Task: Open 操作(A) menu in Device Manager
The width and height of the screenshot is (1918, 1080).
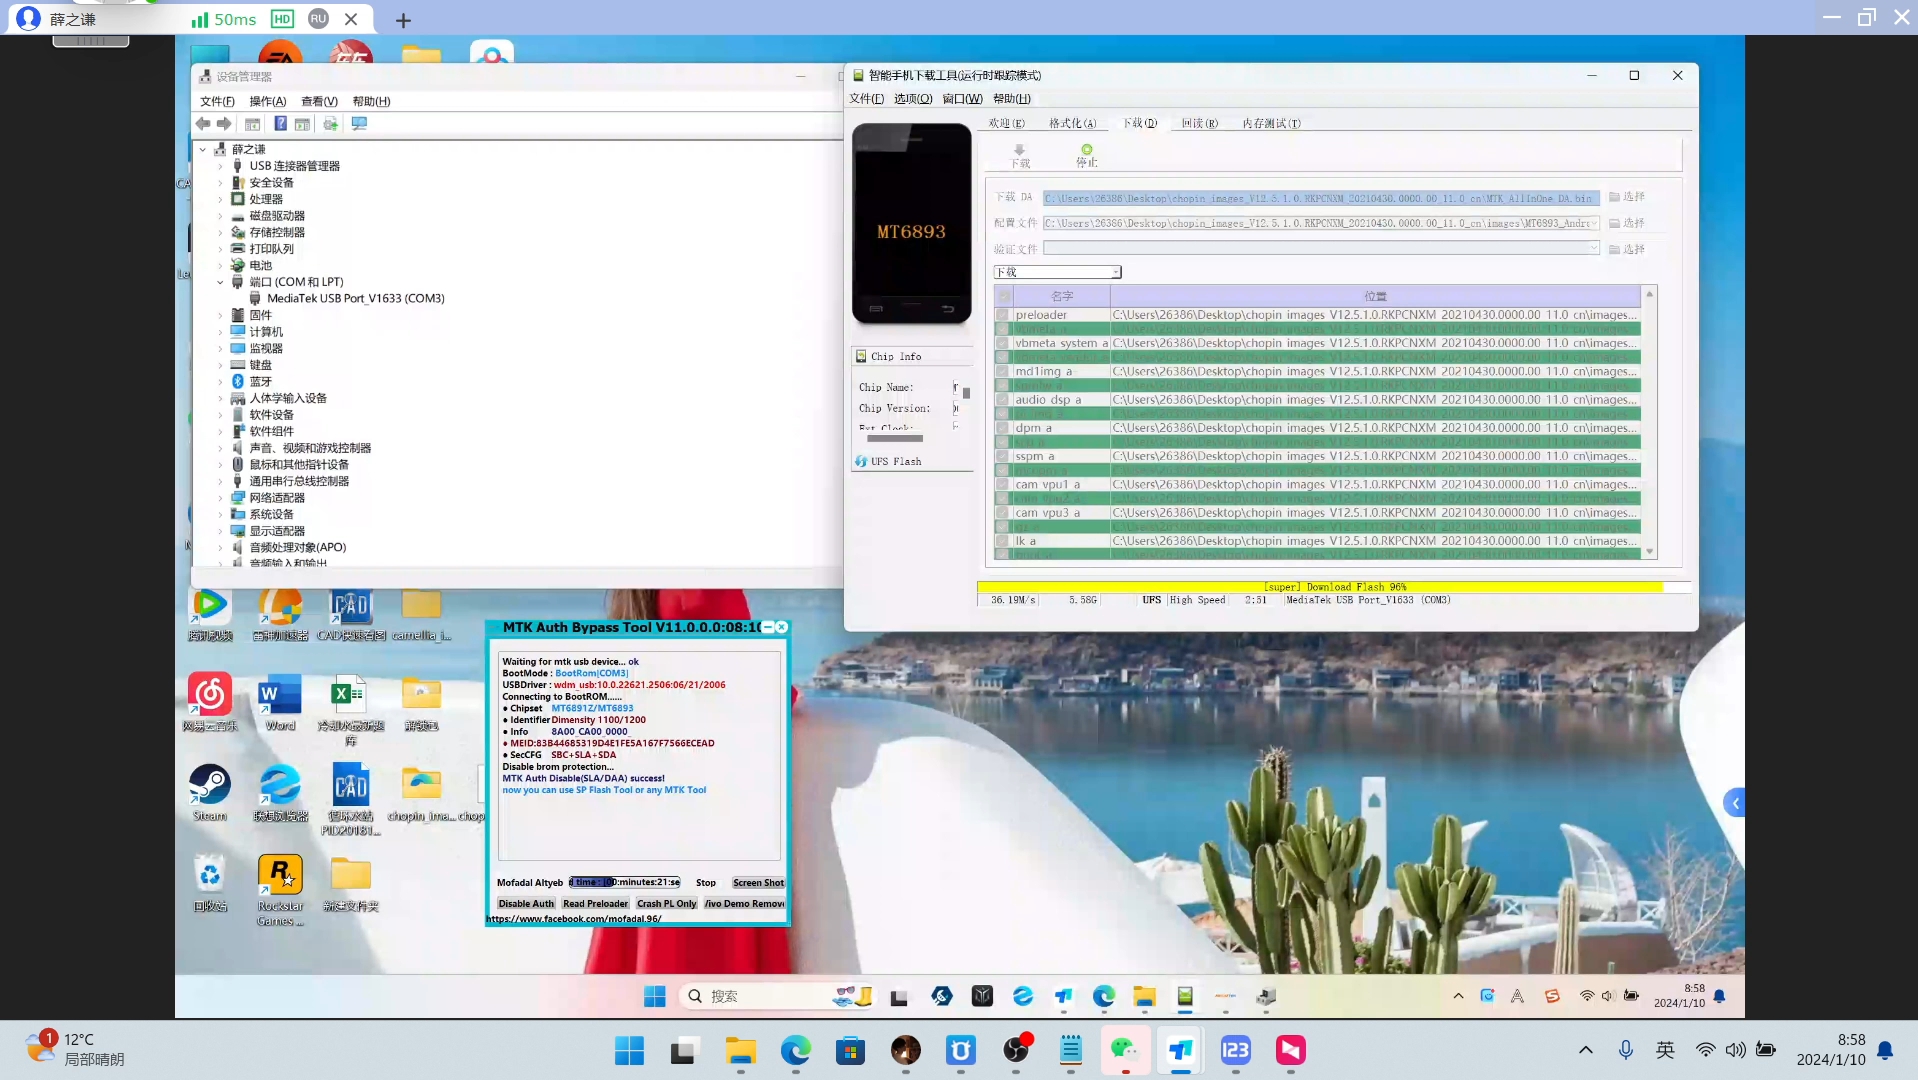Action: click(267, 101)
